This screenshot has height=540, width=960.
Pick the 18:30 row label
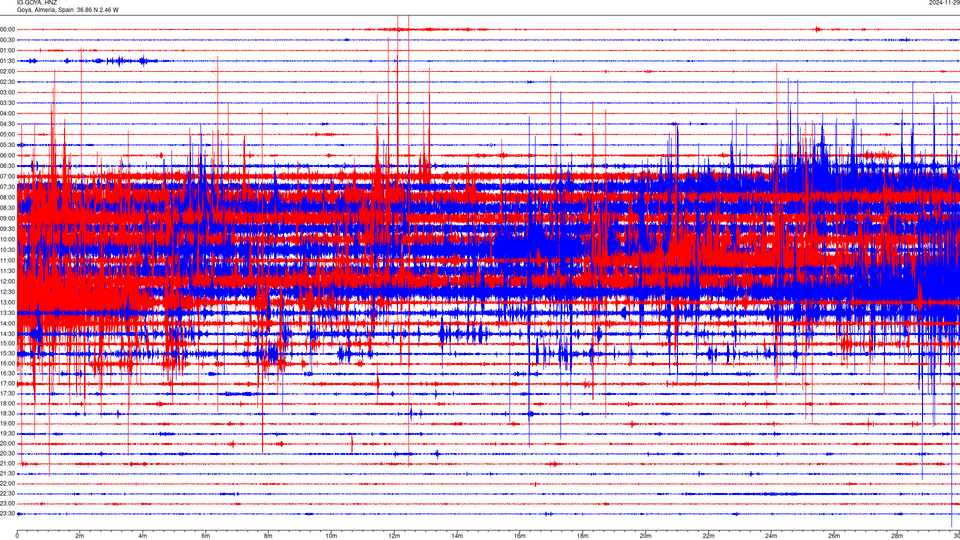[x=8, y=413]
